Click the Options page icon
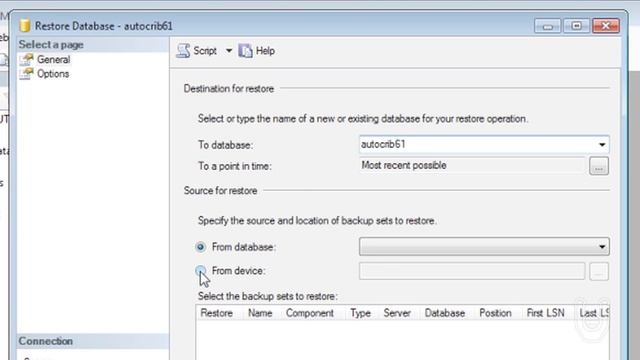 [27, 74]
